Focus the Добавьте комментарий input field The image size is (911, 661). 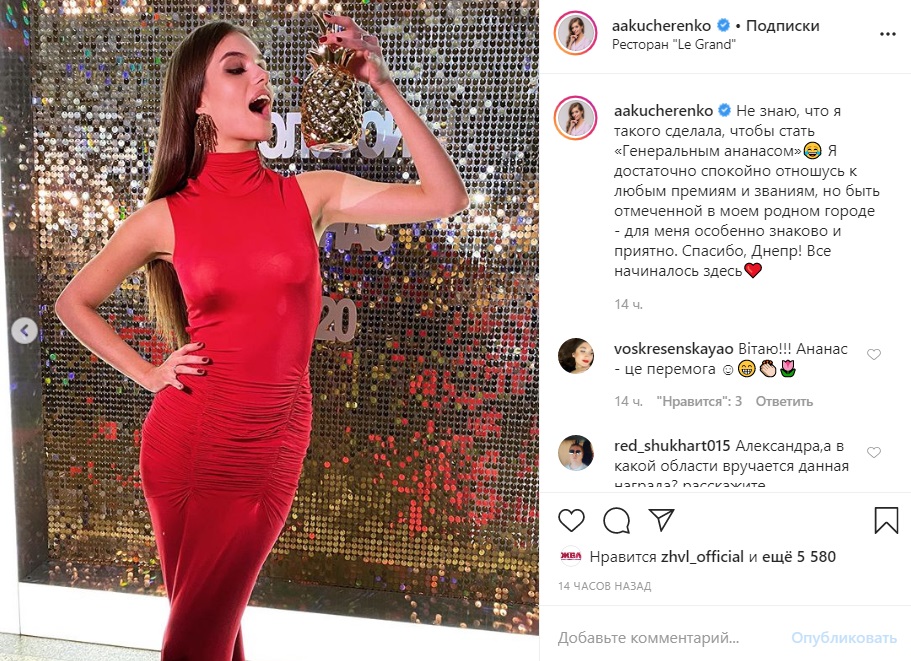click(x=668, y=638)
